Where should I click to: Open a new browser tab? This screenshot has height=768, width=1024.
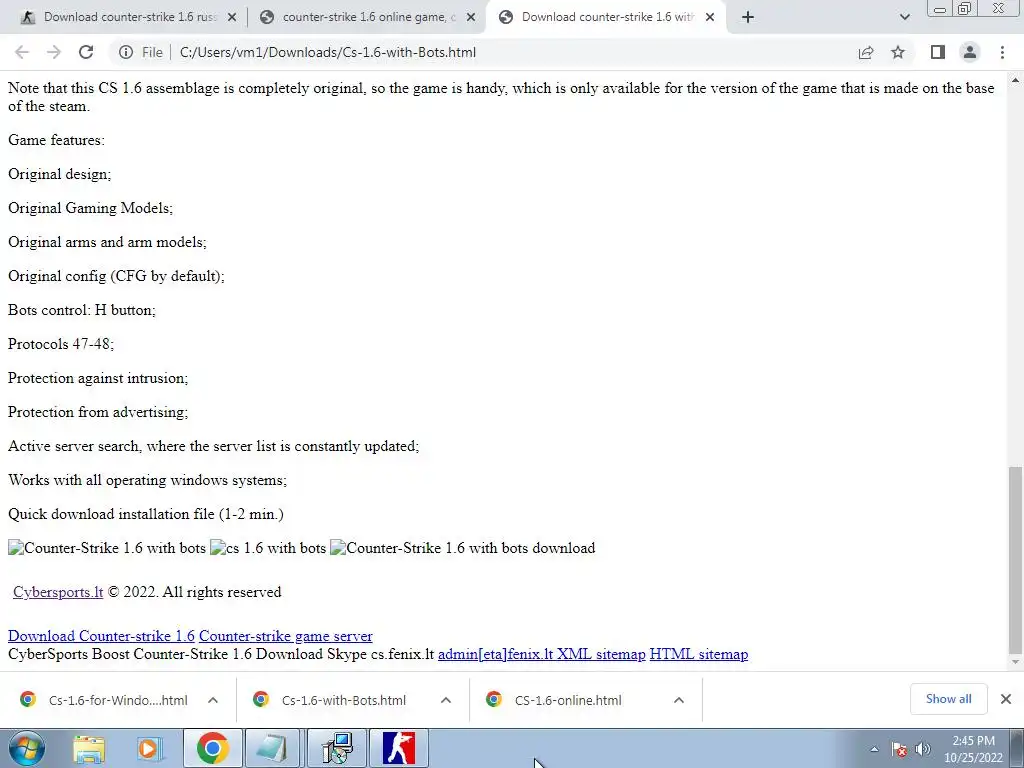tap(748, 17)
